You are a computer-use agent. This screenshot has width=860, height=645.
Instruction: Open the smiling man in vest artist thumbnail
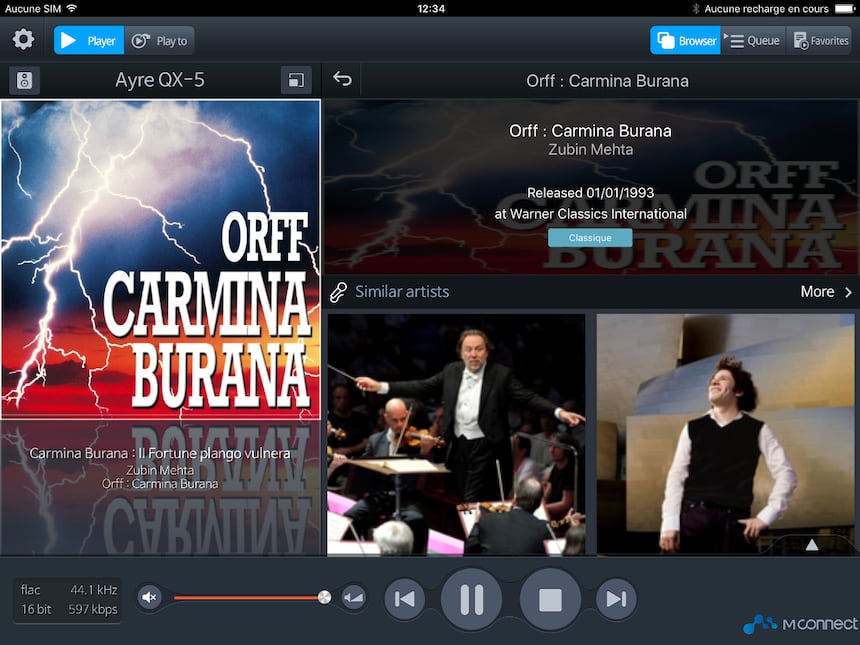click(x=725, y=434)
